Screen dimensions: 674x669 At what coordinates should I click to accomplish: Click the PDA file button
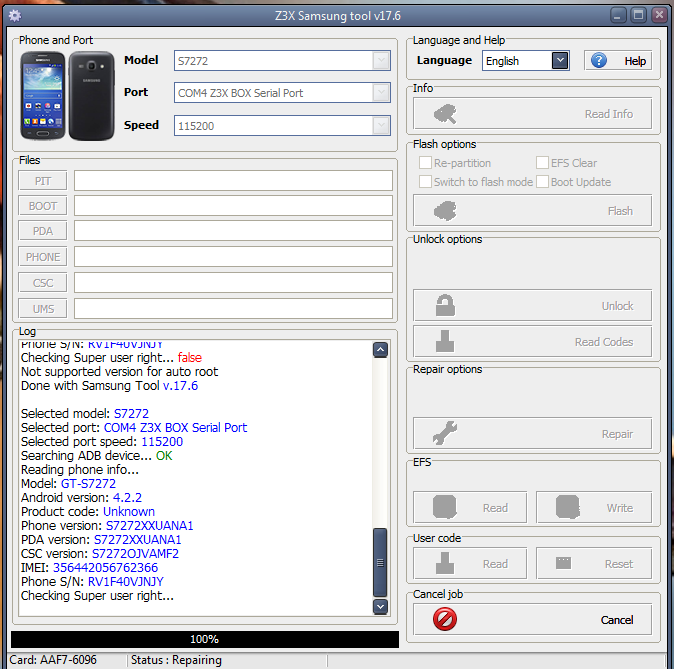pos(43,231)
